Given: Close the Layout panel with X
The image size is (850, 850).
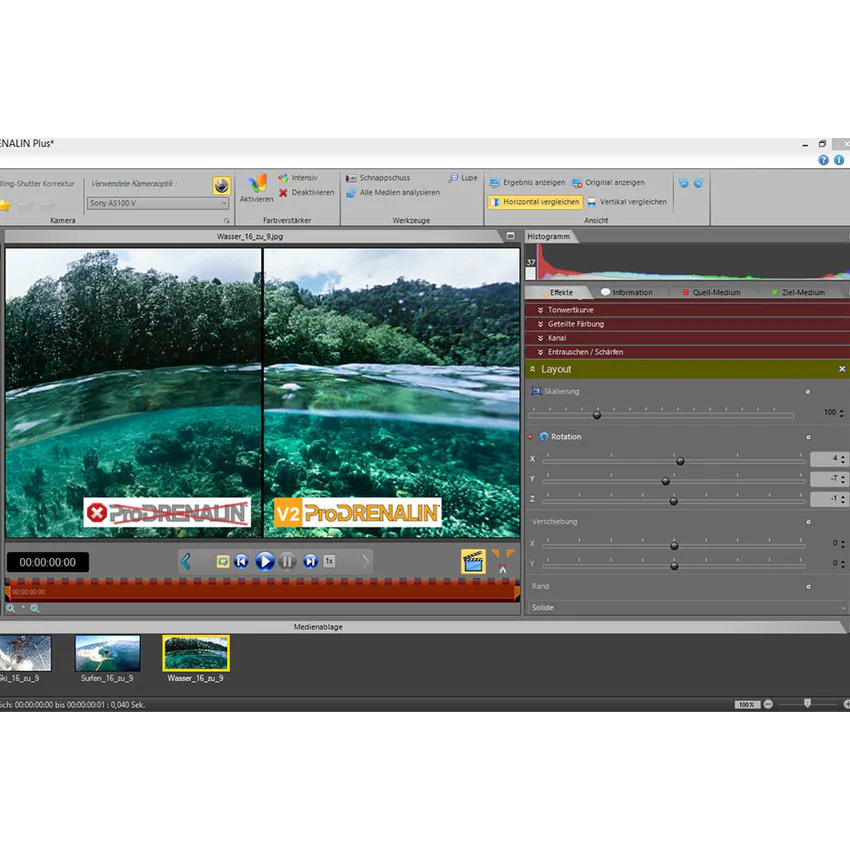Looking at the screenshot, I should 842,369.
